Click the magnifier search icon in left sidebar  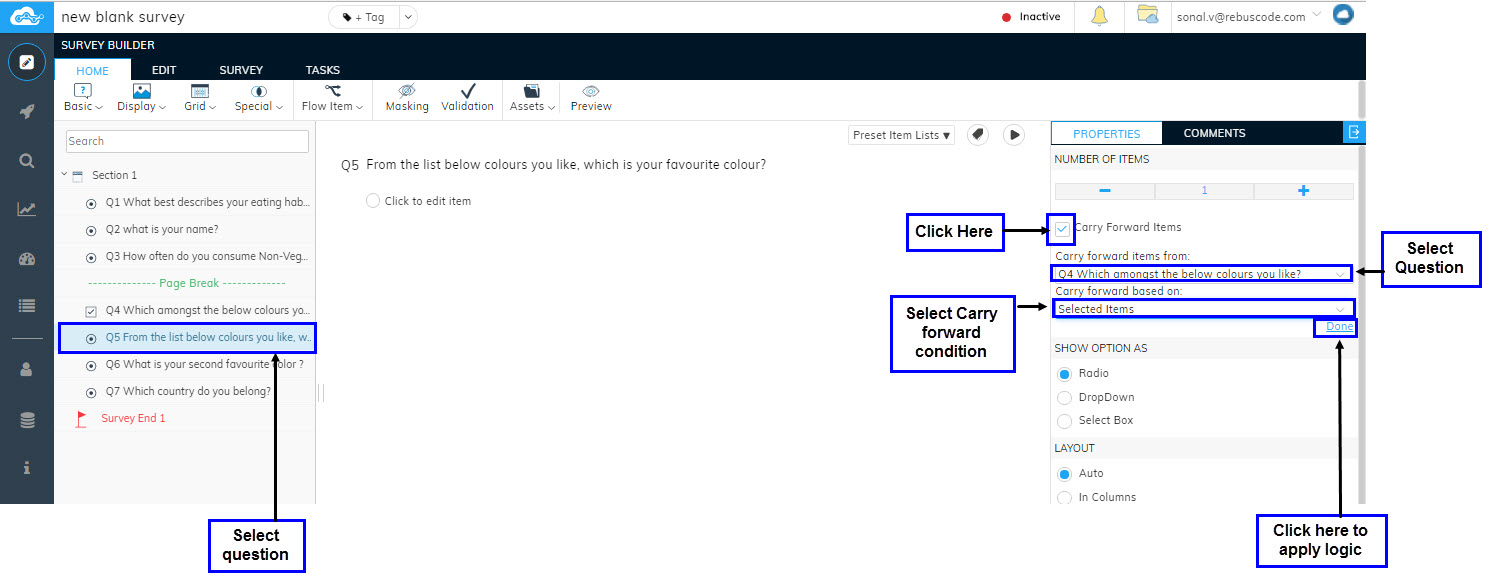tap(27, 160)
